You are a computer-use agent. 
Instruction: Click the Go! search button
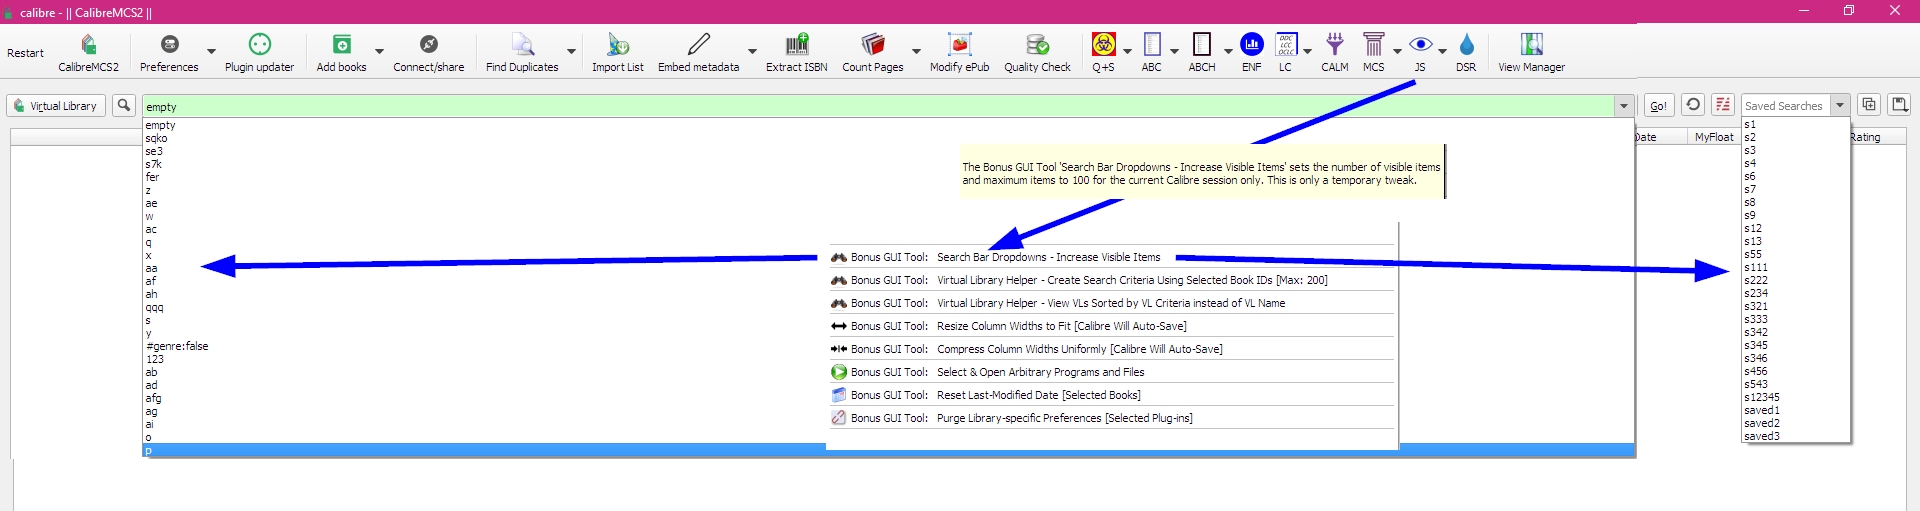pos(1659,105)
